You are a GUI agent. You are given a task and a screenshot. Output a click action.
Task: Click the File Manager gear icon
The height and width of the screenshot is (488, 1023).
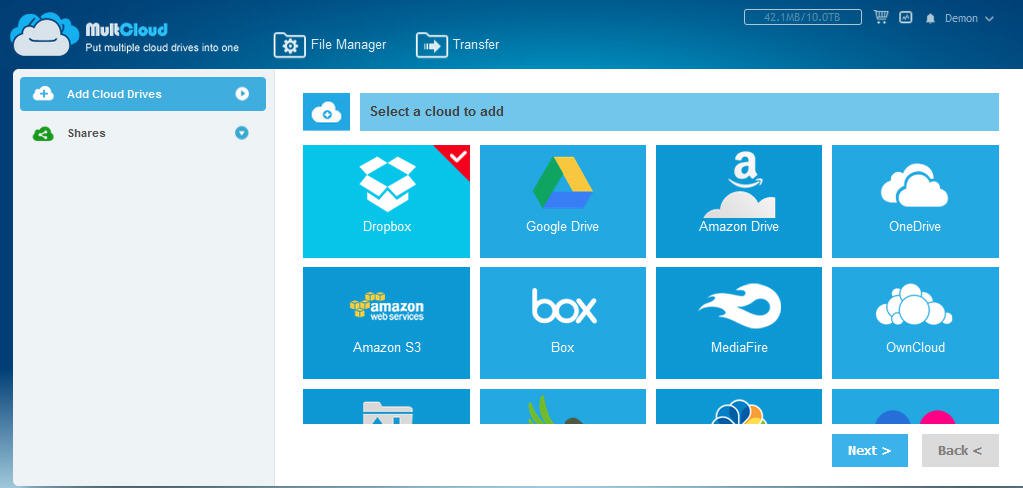click(290, 45)
